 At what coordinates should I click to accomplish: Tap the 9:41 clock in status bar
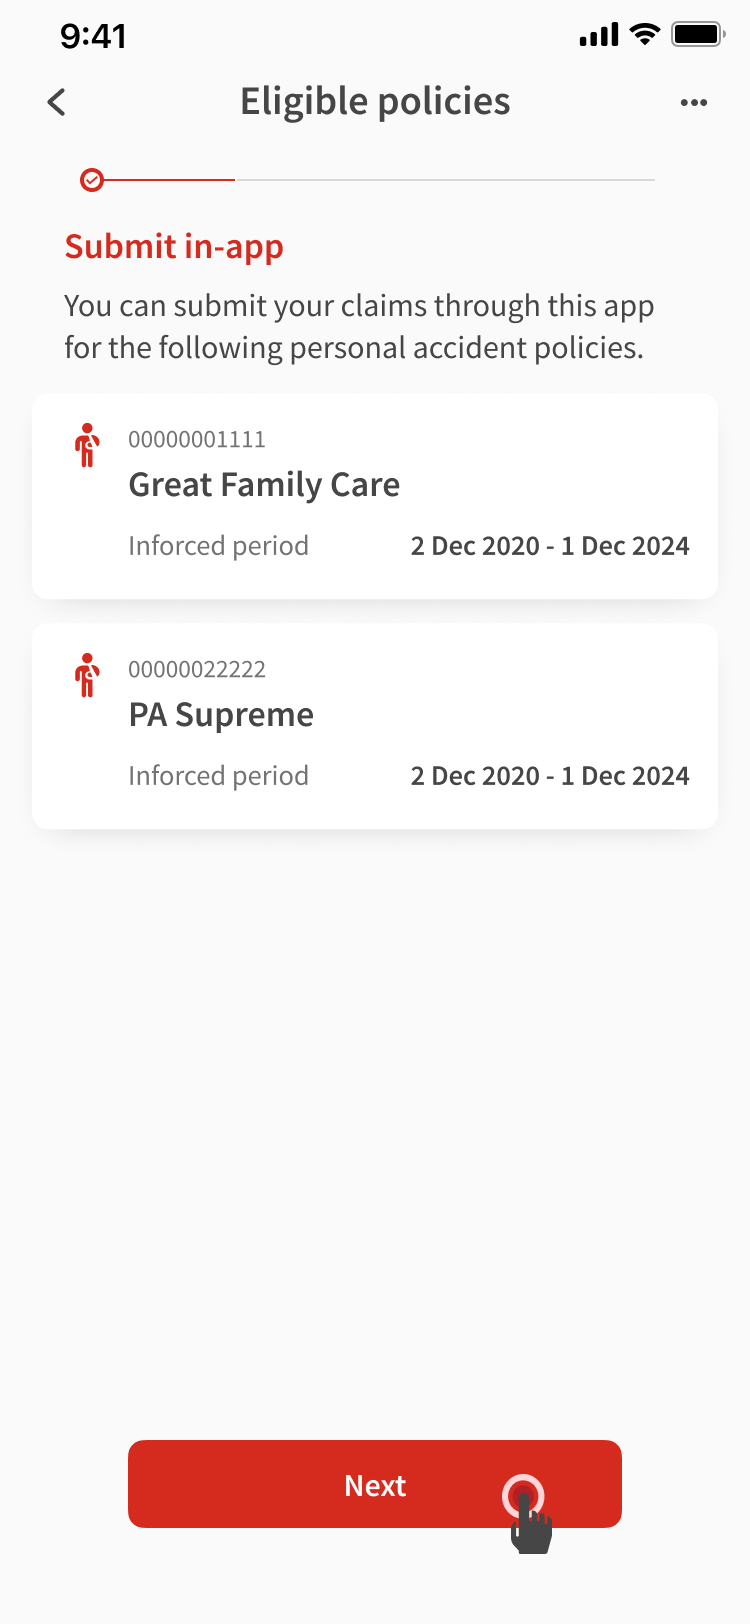(x=93, y=37)
